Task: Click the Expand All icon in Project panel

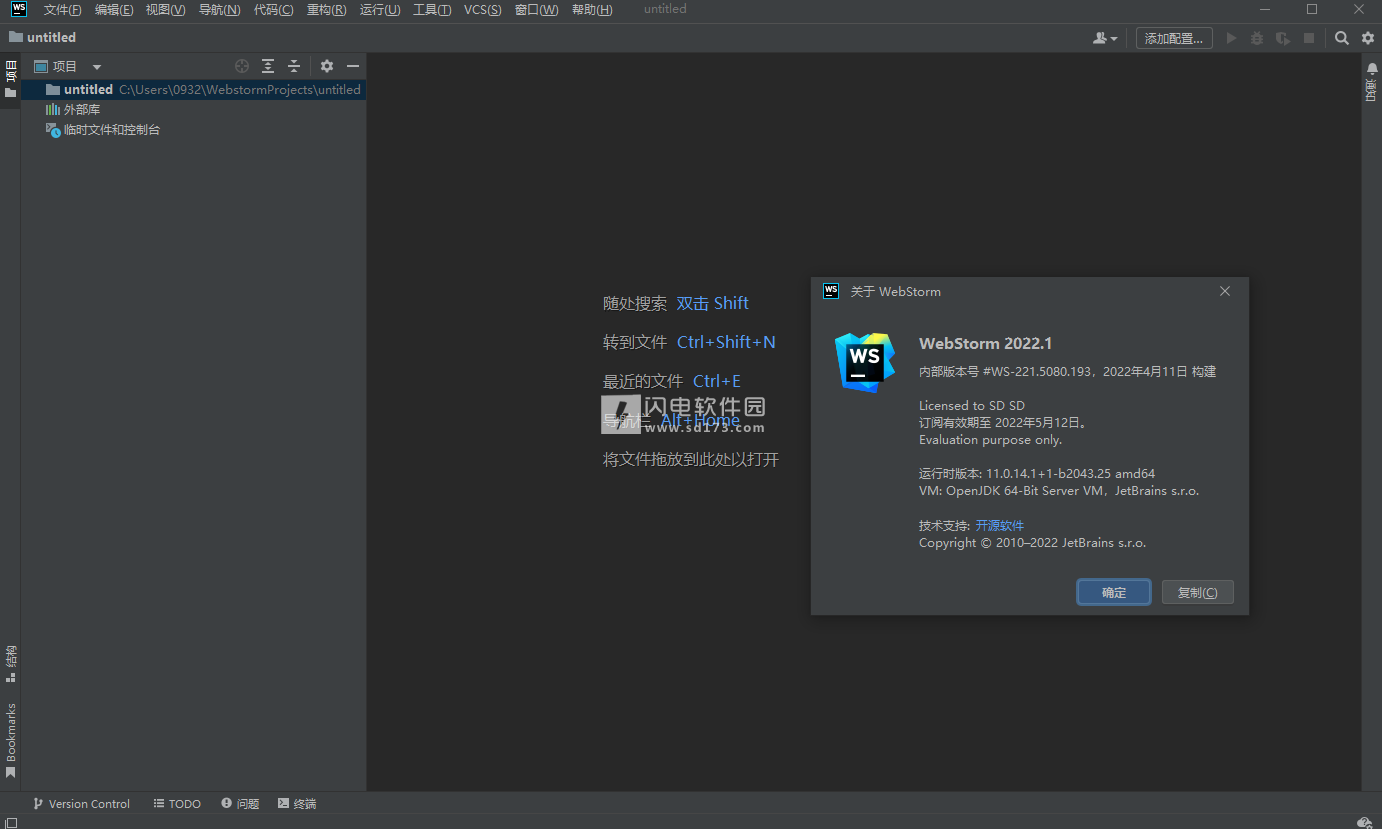Action: tap(268, 66)
